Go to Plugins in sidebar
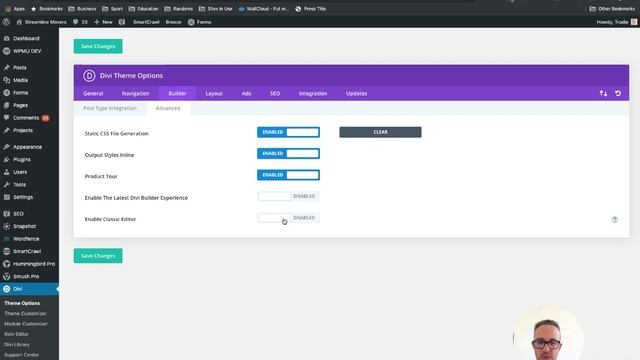The image size is (640, 360). coord(22,160)
